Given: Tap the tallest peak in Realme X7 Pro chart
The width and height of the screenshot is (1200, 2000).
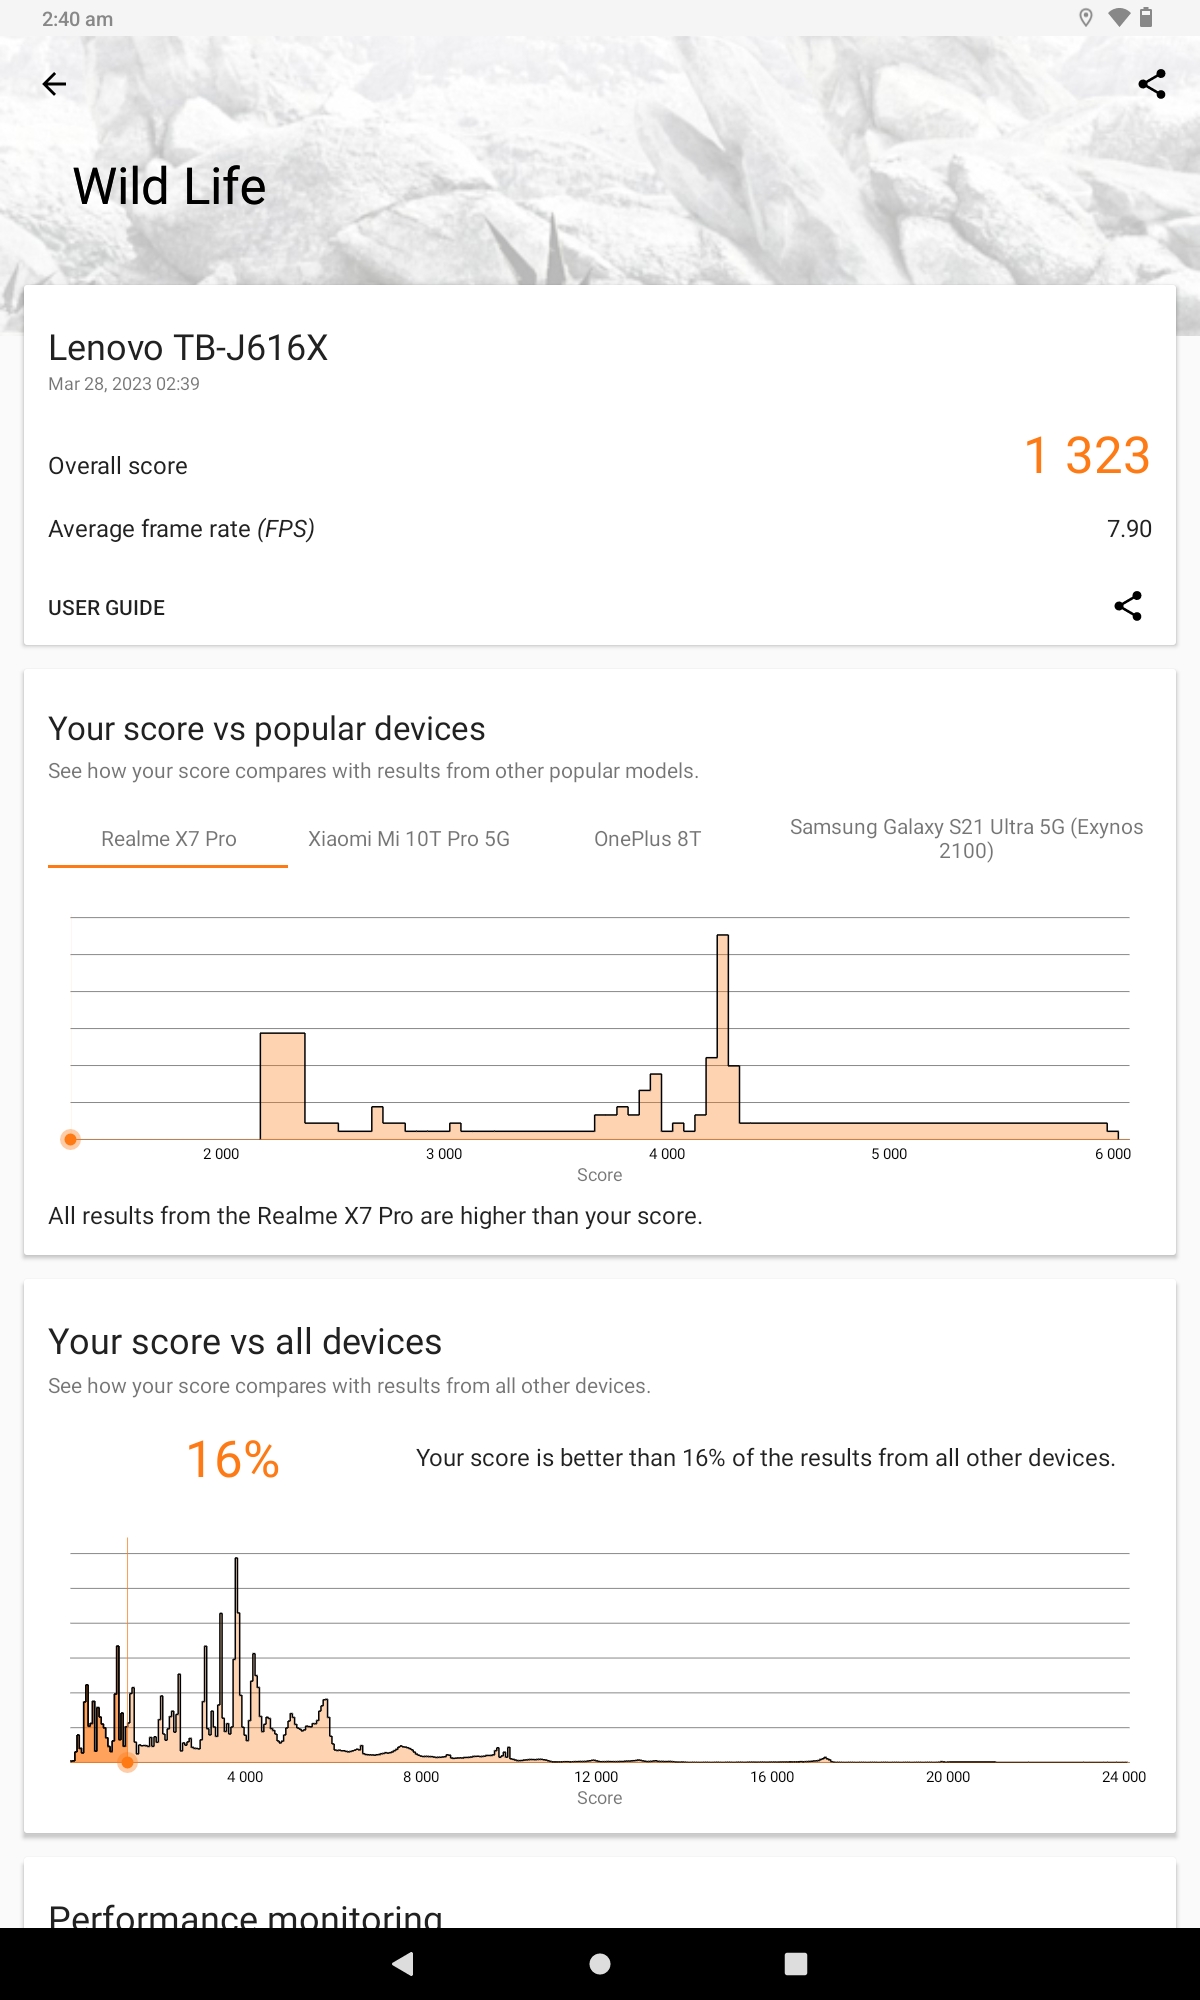Looking at the screenshot, I should click(723, 1000).
